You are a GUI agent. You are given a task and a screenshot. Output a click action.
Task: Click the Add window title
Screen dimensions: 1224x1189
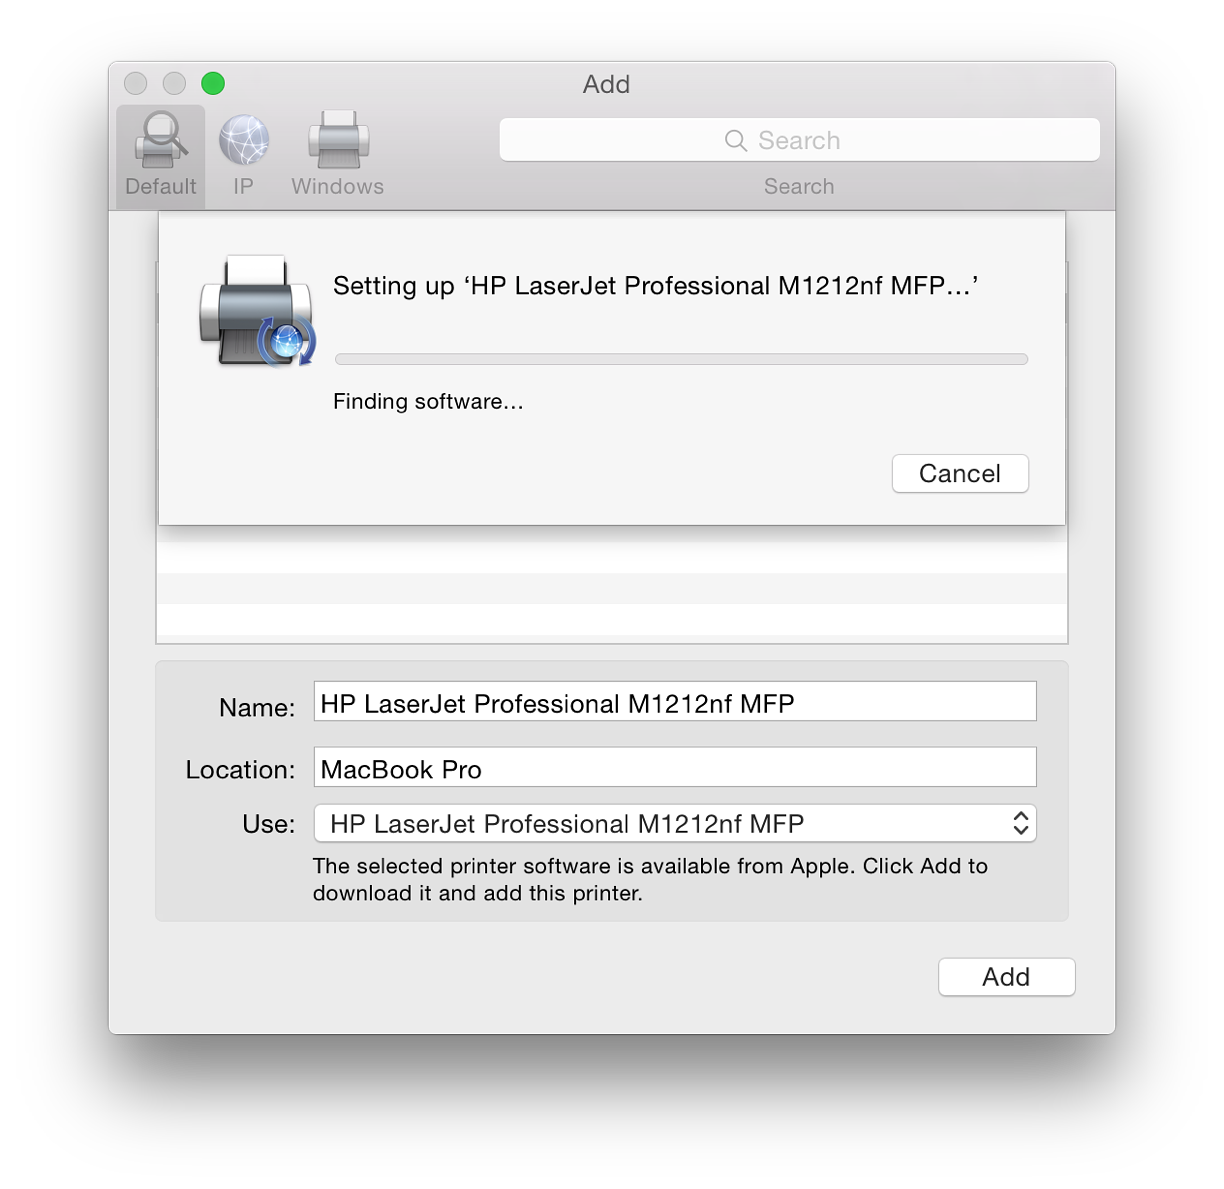[x=606, y=84]
